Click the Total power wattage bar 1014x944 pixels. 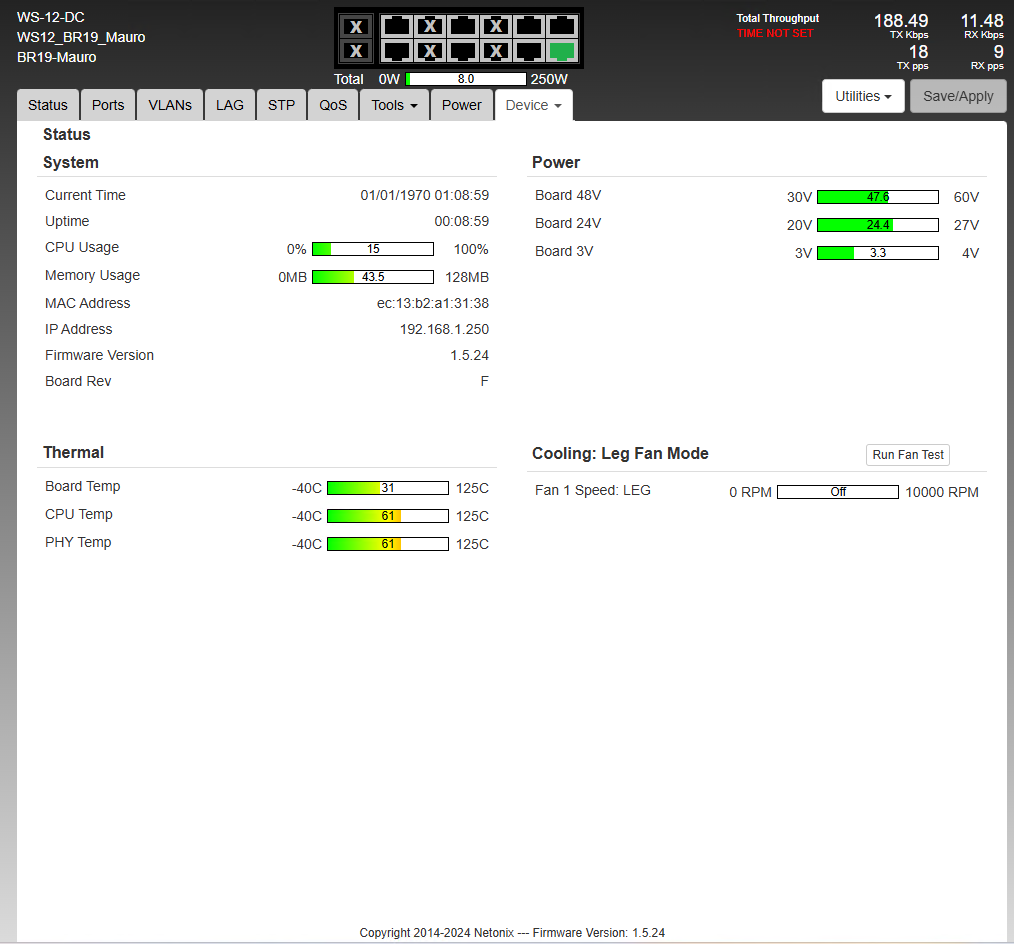465,79
